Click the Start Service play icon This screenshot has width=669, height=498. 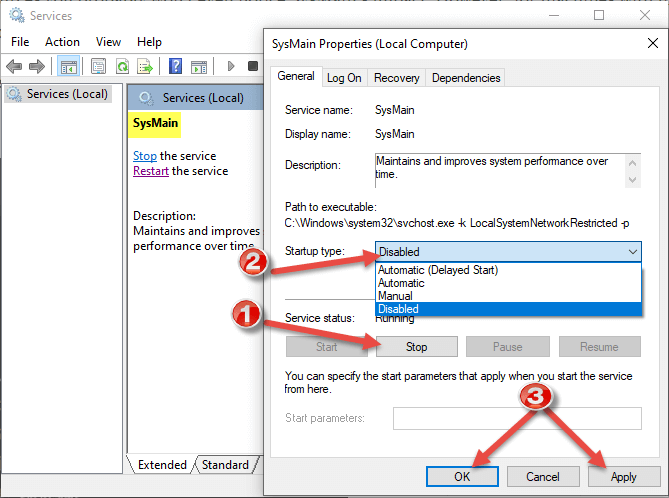231,66
